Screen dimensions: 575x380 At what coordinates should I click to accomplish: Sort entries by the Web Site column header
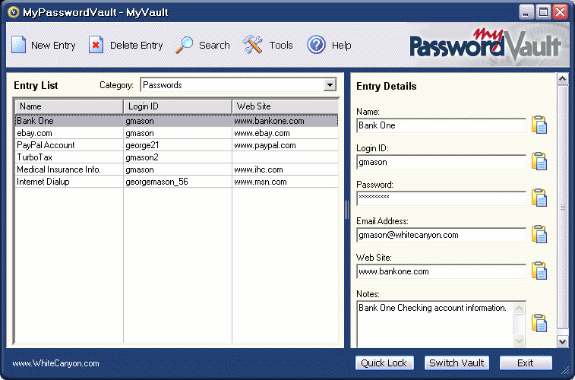pyautogui.click(x=285, y=106)
